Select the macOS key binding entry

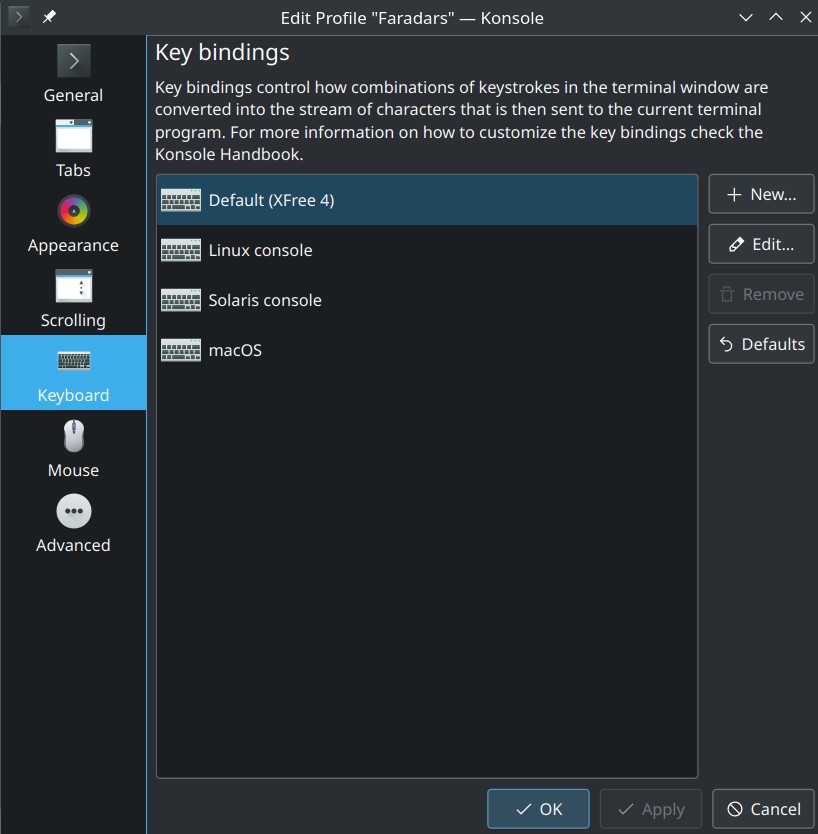click(x=235, y=350)
